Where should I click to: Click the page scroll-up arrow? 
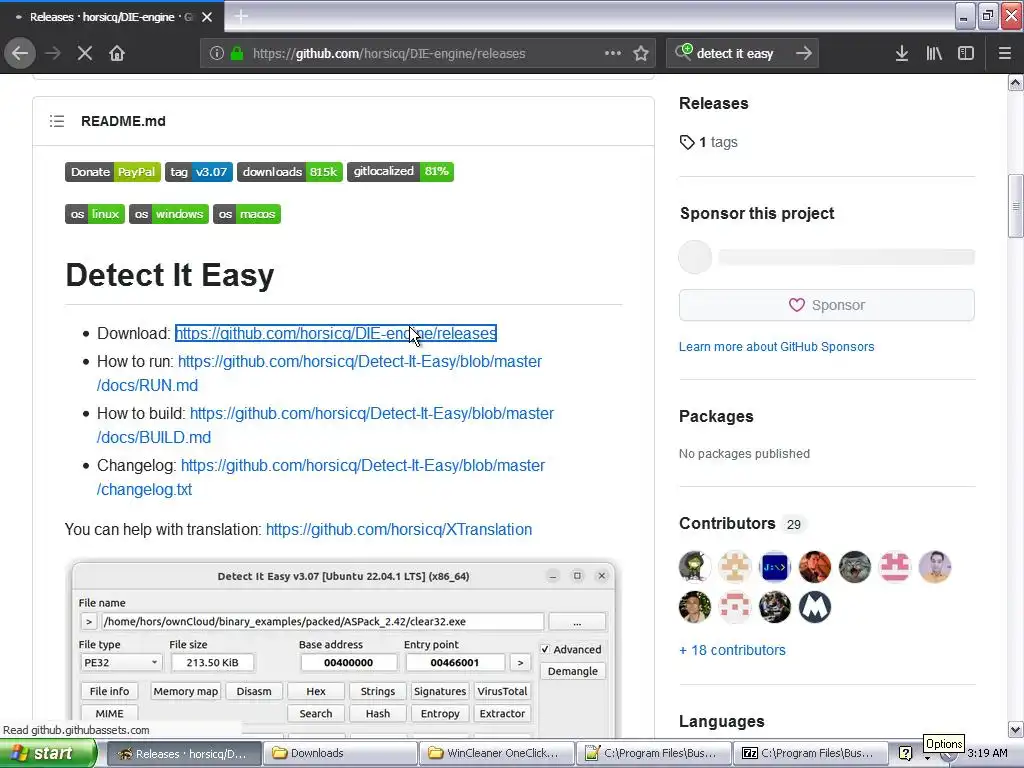pyautogui.click(x=1015, y=83)
